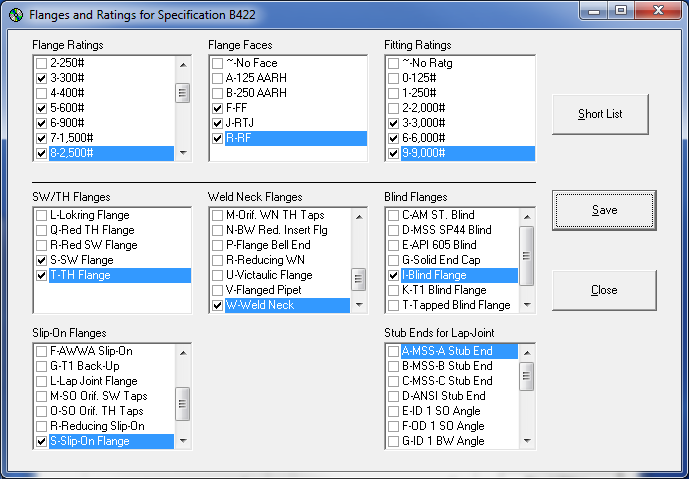This screenshot has width=689, height=479.
Task: Uncheck the 9-9,000# fitting rating
Action: coord(393,153)
